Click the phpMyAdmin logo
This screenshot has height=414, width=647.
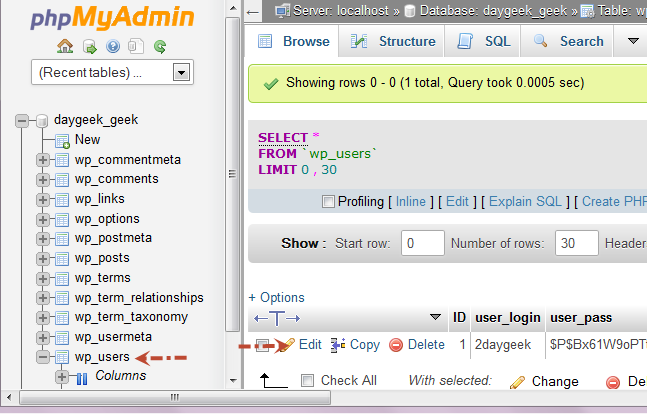coord(112,17)
